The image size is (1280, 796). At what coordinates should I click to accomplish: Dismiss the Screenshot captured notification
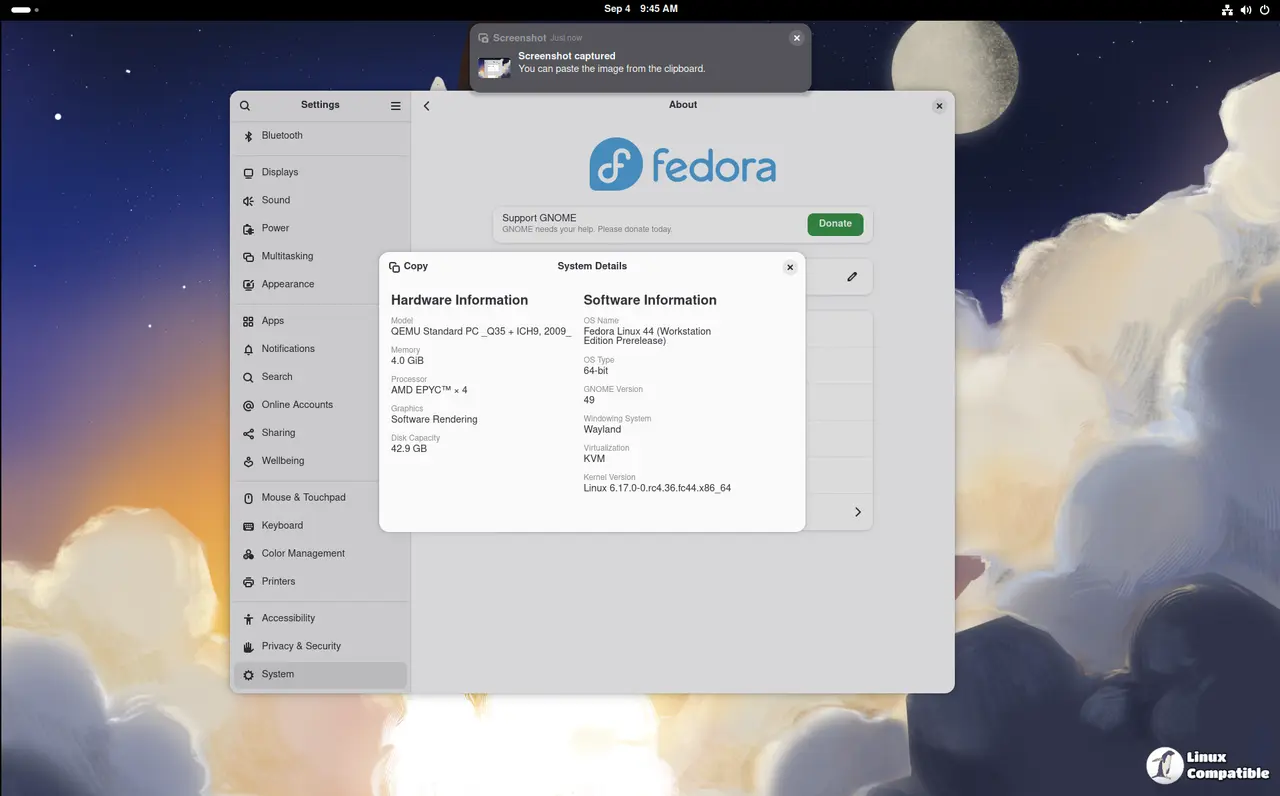[x=796, y=38]
